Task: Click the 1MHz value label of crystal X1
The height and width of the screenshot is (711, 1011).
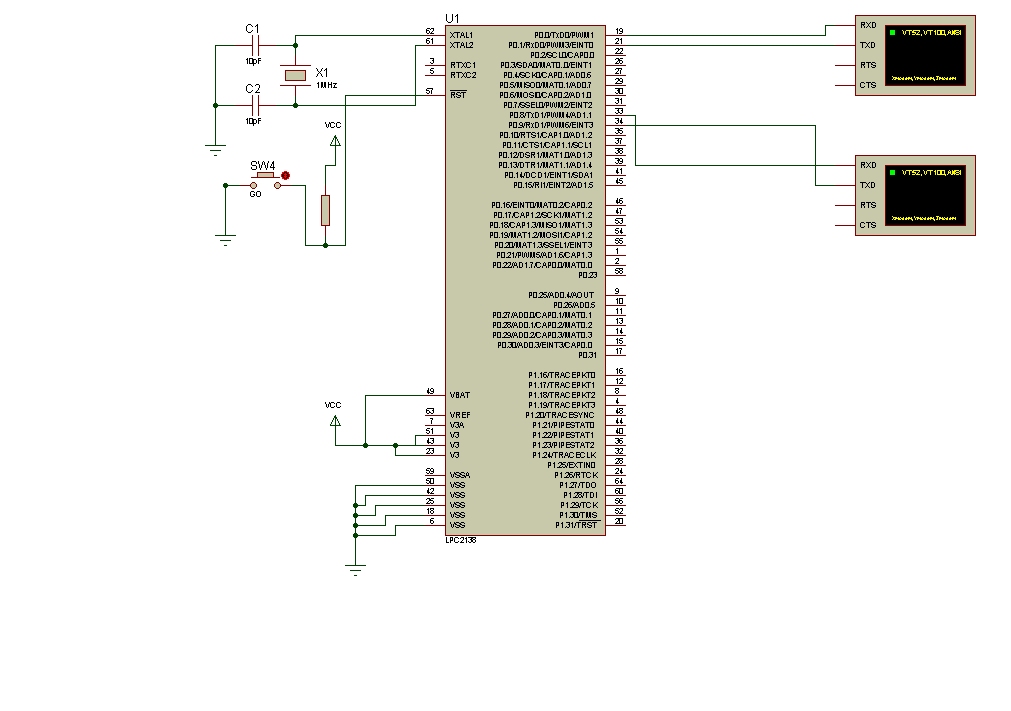Action: [327, 86]
